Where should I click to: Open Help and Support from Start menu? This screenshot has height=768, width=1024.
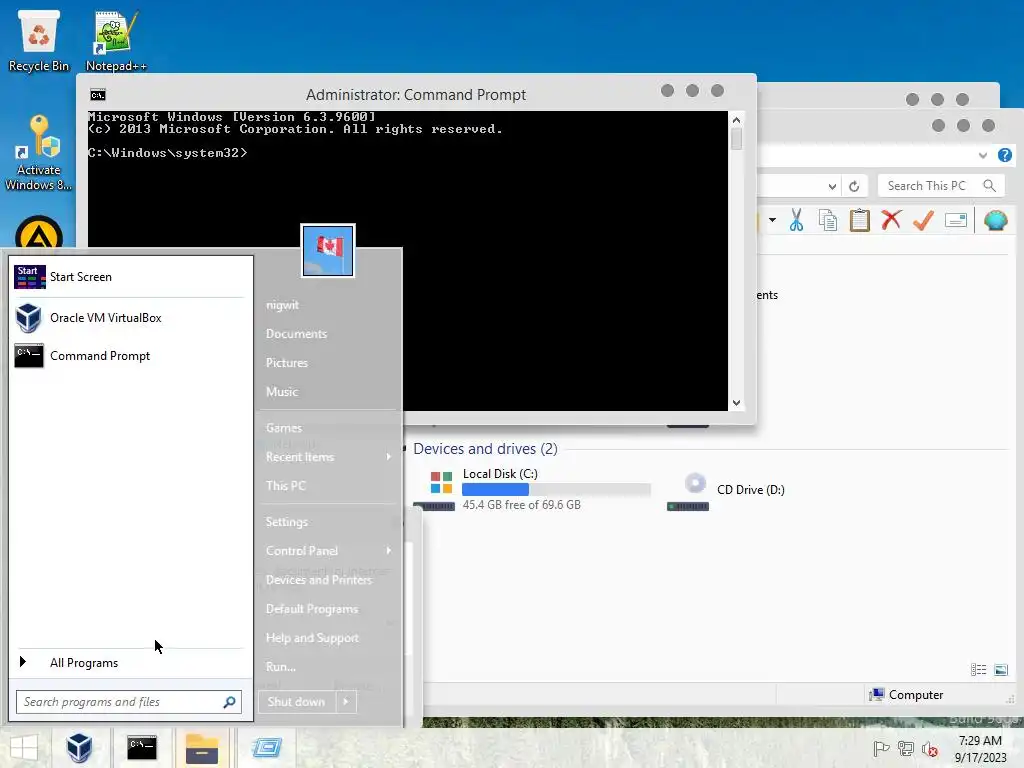(x=312, y=638)
